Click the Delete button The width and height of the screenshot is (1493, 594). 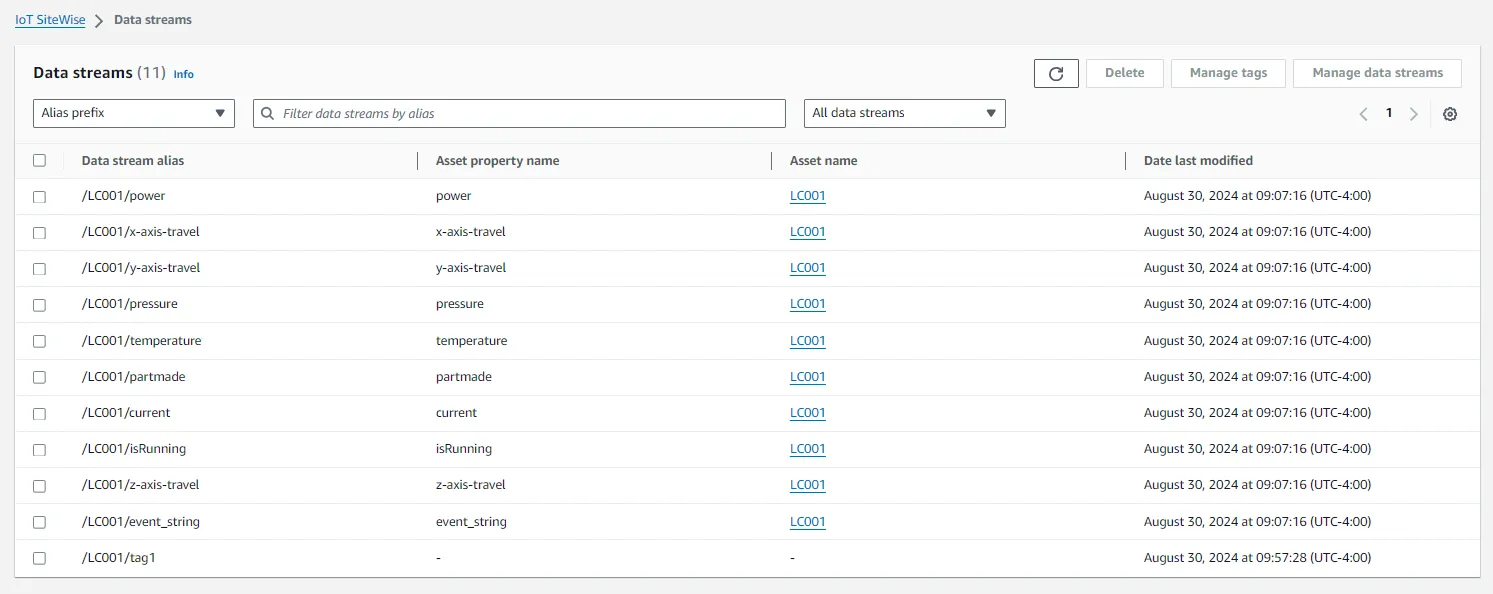click(1125, 73)
